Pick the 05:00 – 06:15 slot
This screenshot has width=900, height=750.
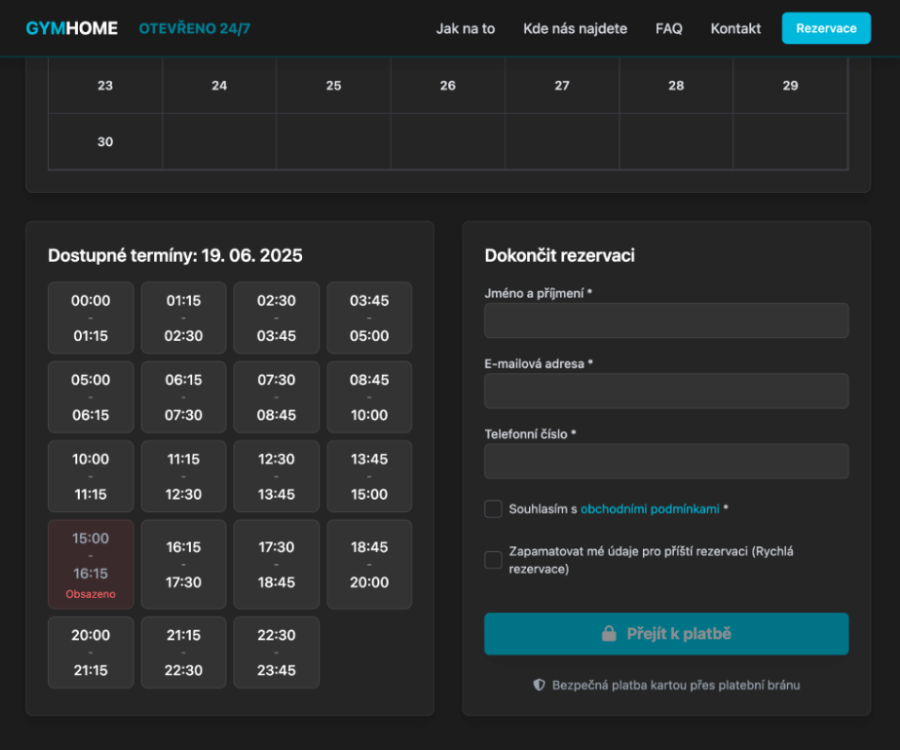(x=91, y=397)
